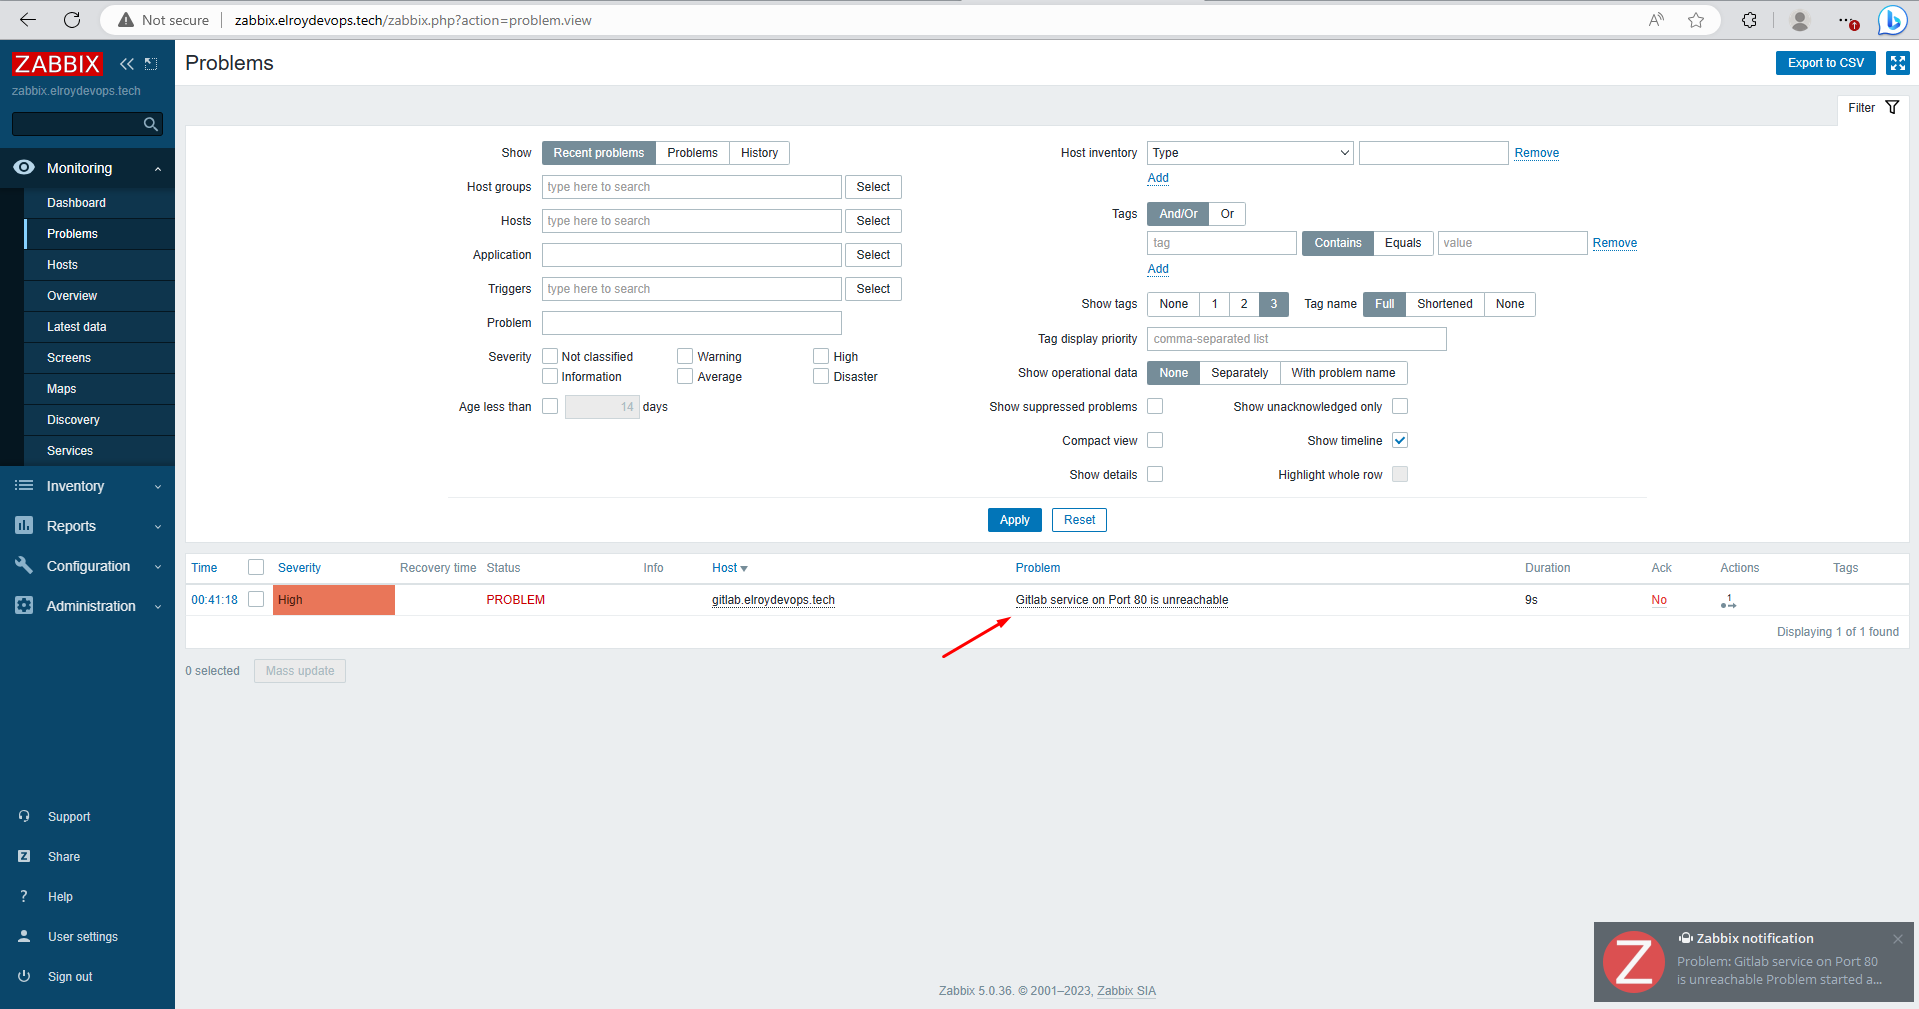
Task: Open gitlab.elroydevops.tech host link
Action: pyautogui.click(x=773, y=600)
